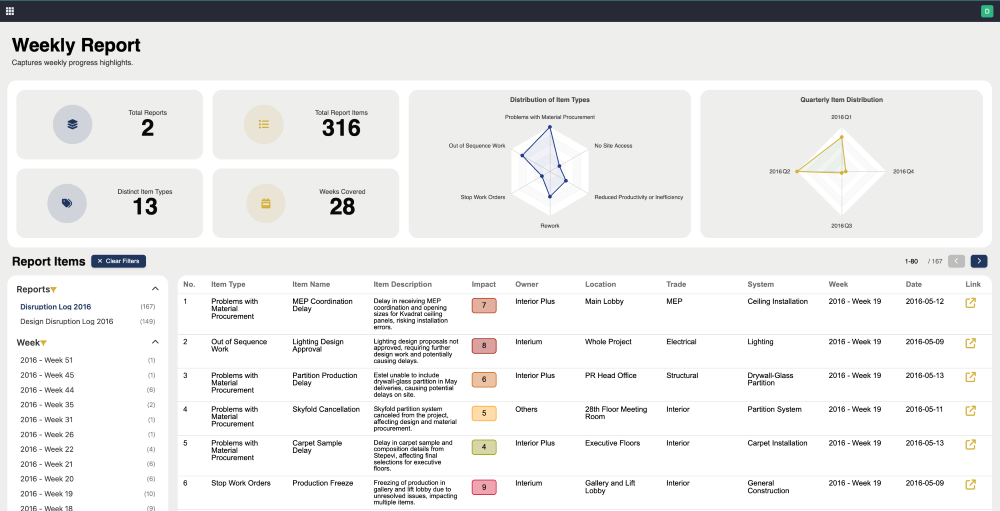Filter items by 2016 - Week 44
The height and width of the screenshot is (511, 1000).
pyautogui.click(x=47, y=390)
